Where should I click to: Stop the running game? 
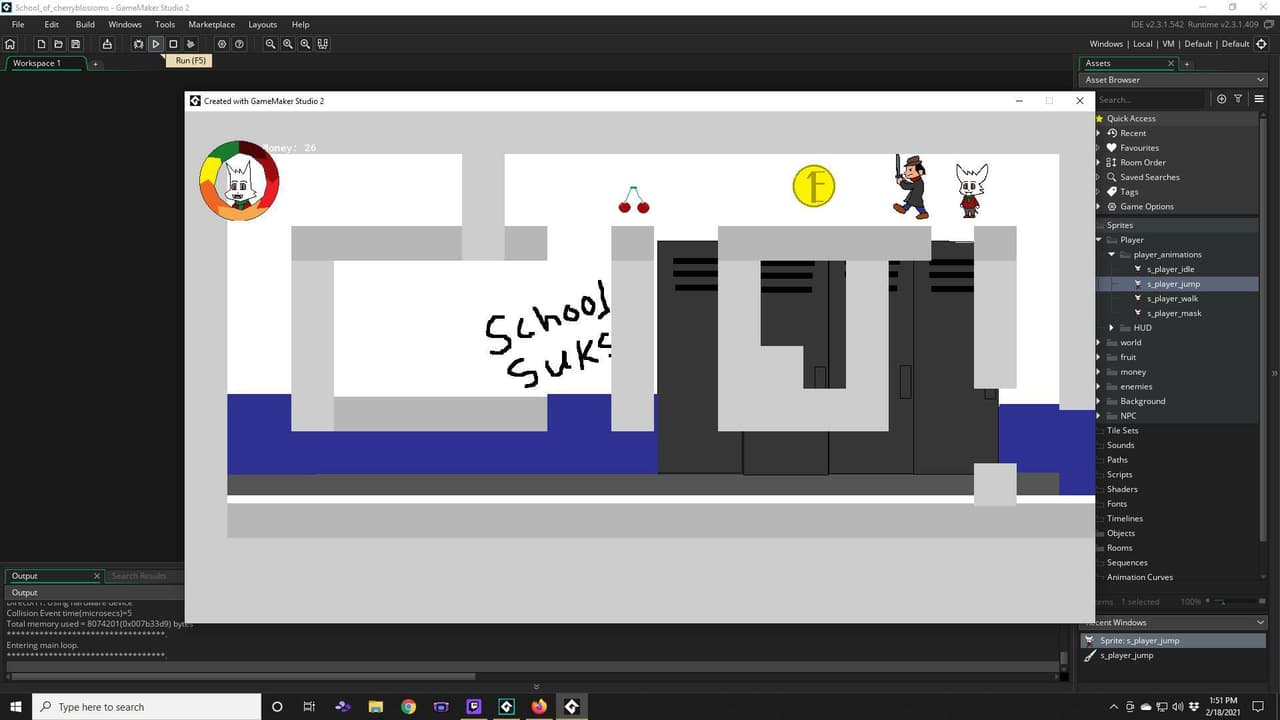pyautogui.click(x=173, y=44)
